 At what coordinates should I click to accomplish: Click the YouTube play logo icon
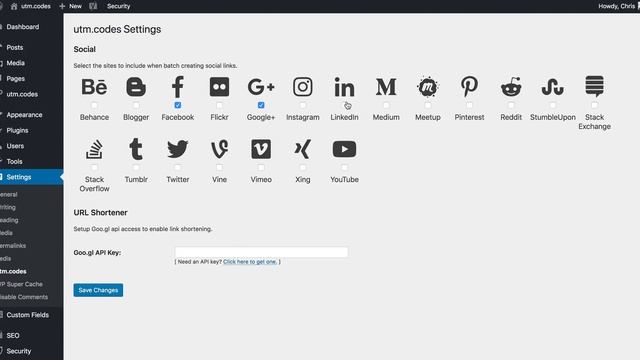(x=344, y=149)
